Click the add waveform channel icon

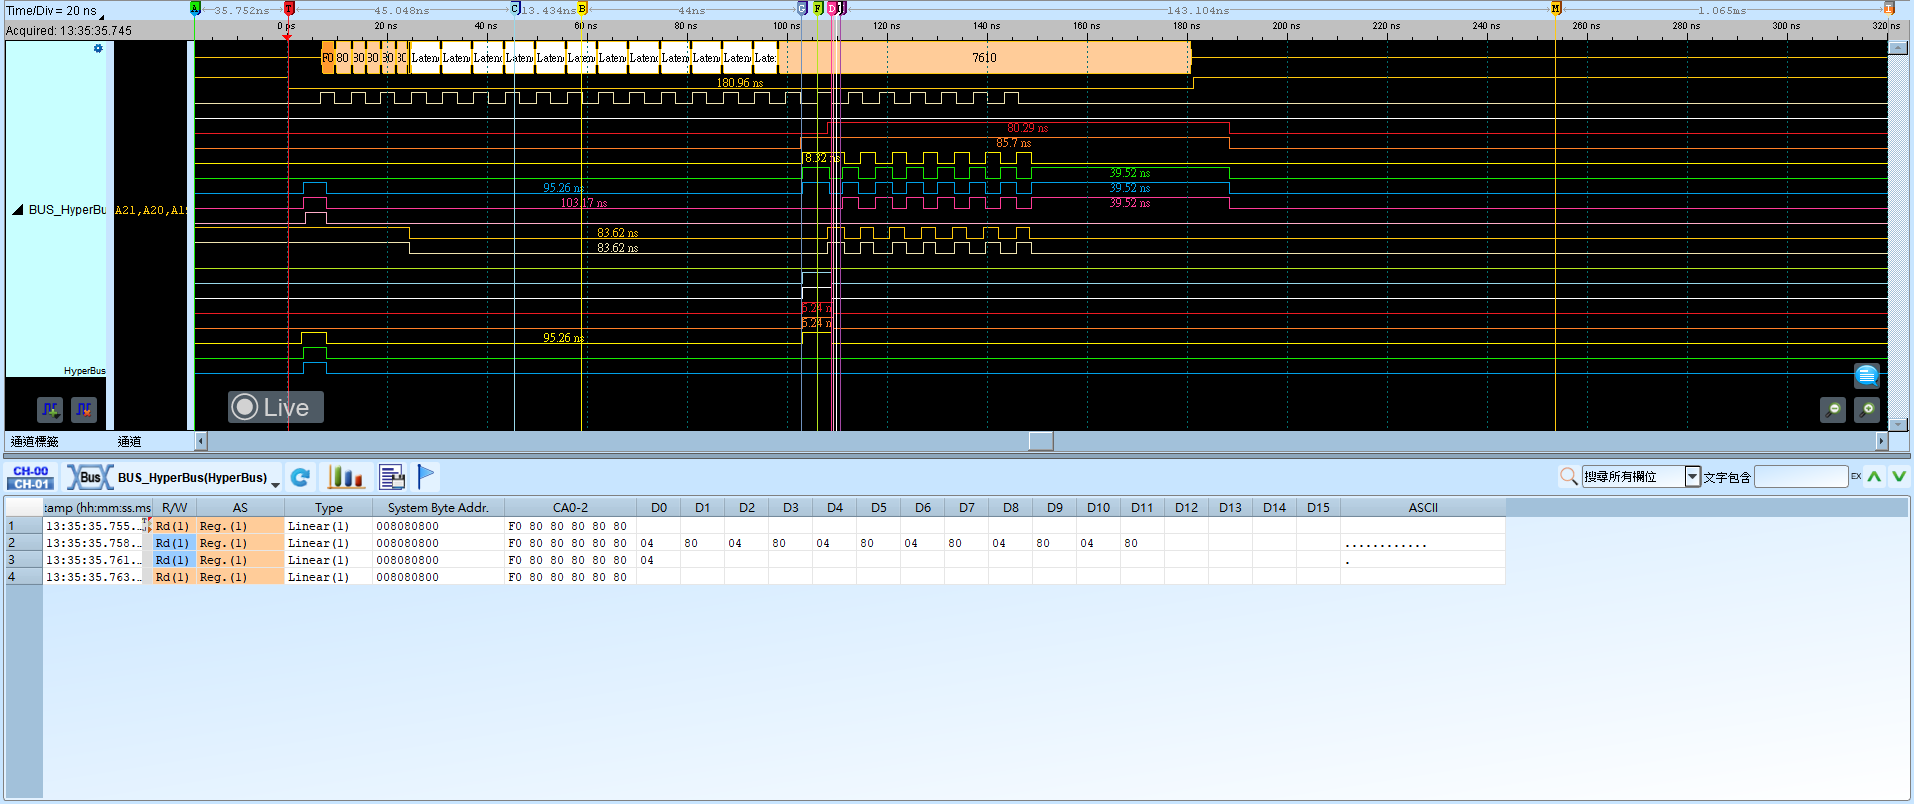click(50, 409)
